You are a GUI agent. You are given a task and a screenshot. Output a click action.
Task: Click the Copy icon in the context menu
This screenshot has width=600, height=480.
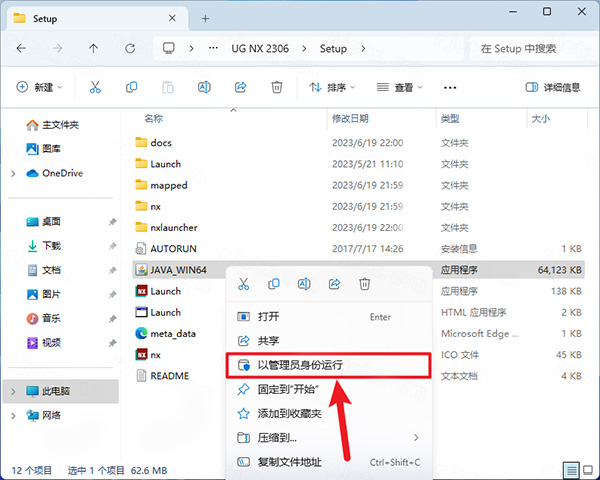click(x=274, y=284)
